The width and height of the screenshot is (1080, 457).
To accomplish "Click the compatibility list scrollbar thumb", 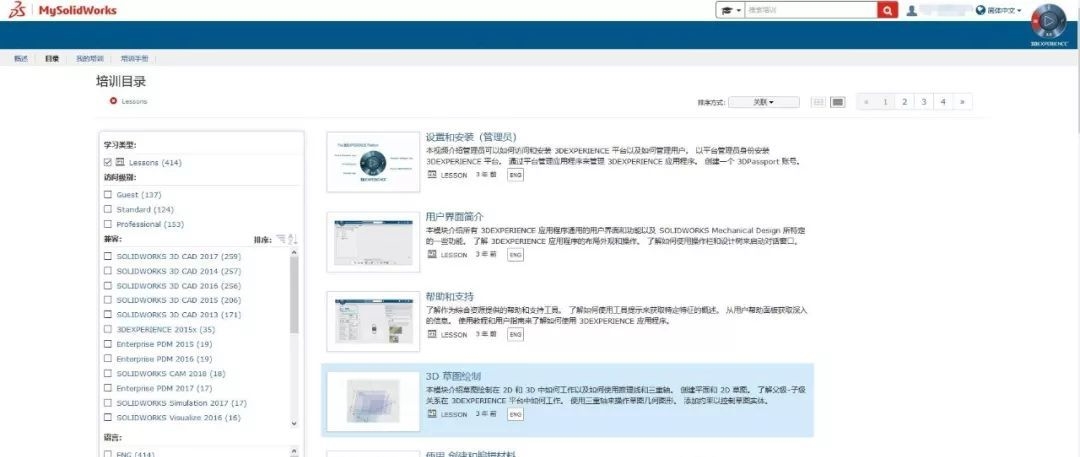I will (294, 294).
